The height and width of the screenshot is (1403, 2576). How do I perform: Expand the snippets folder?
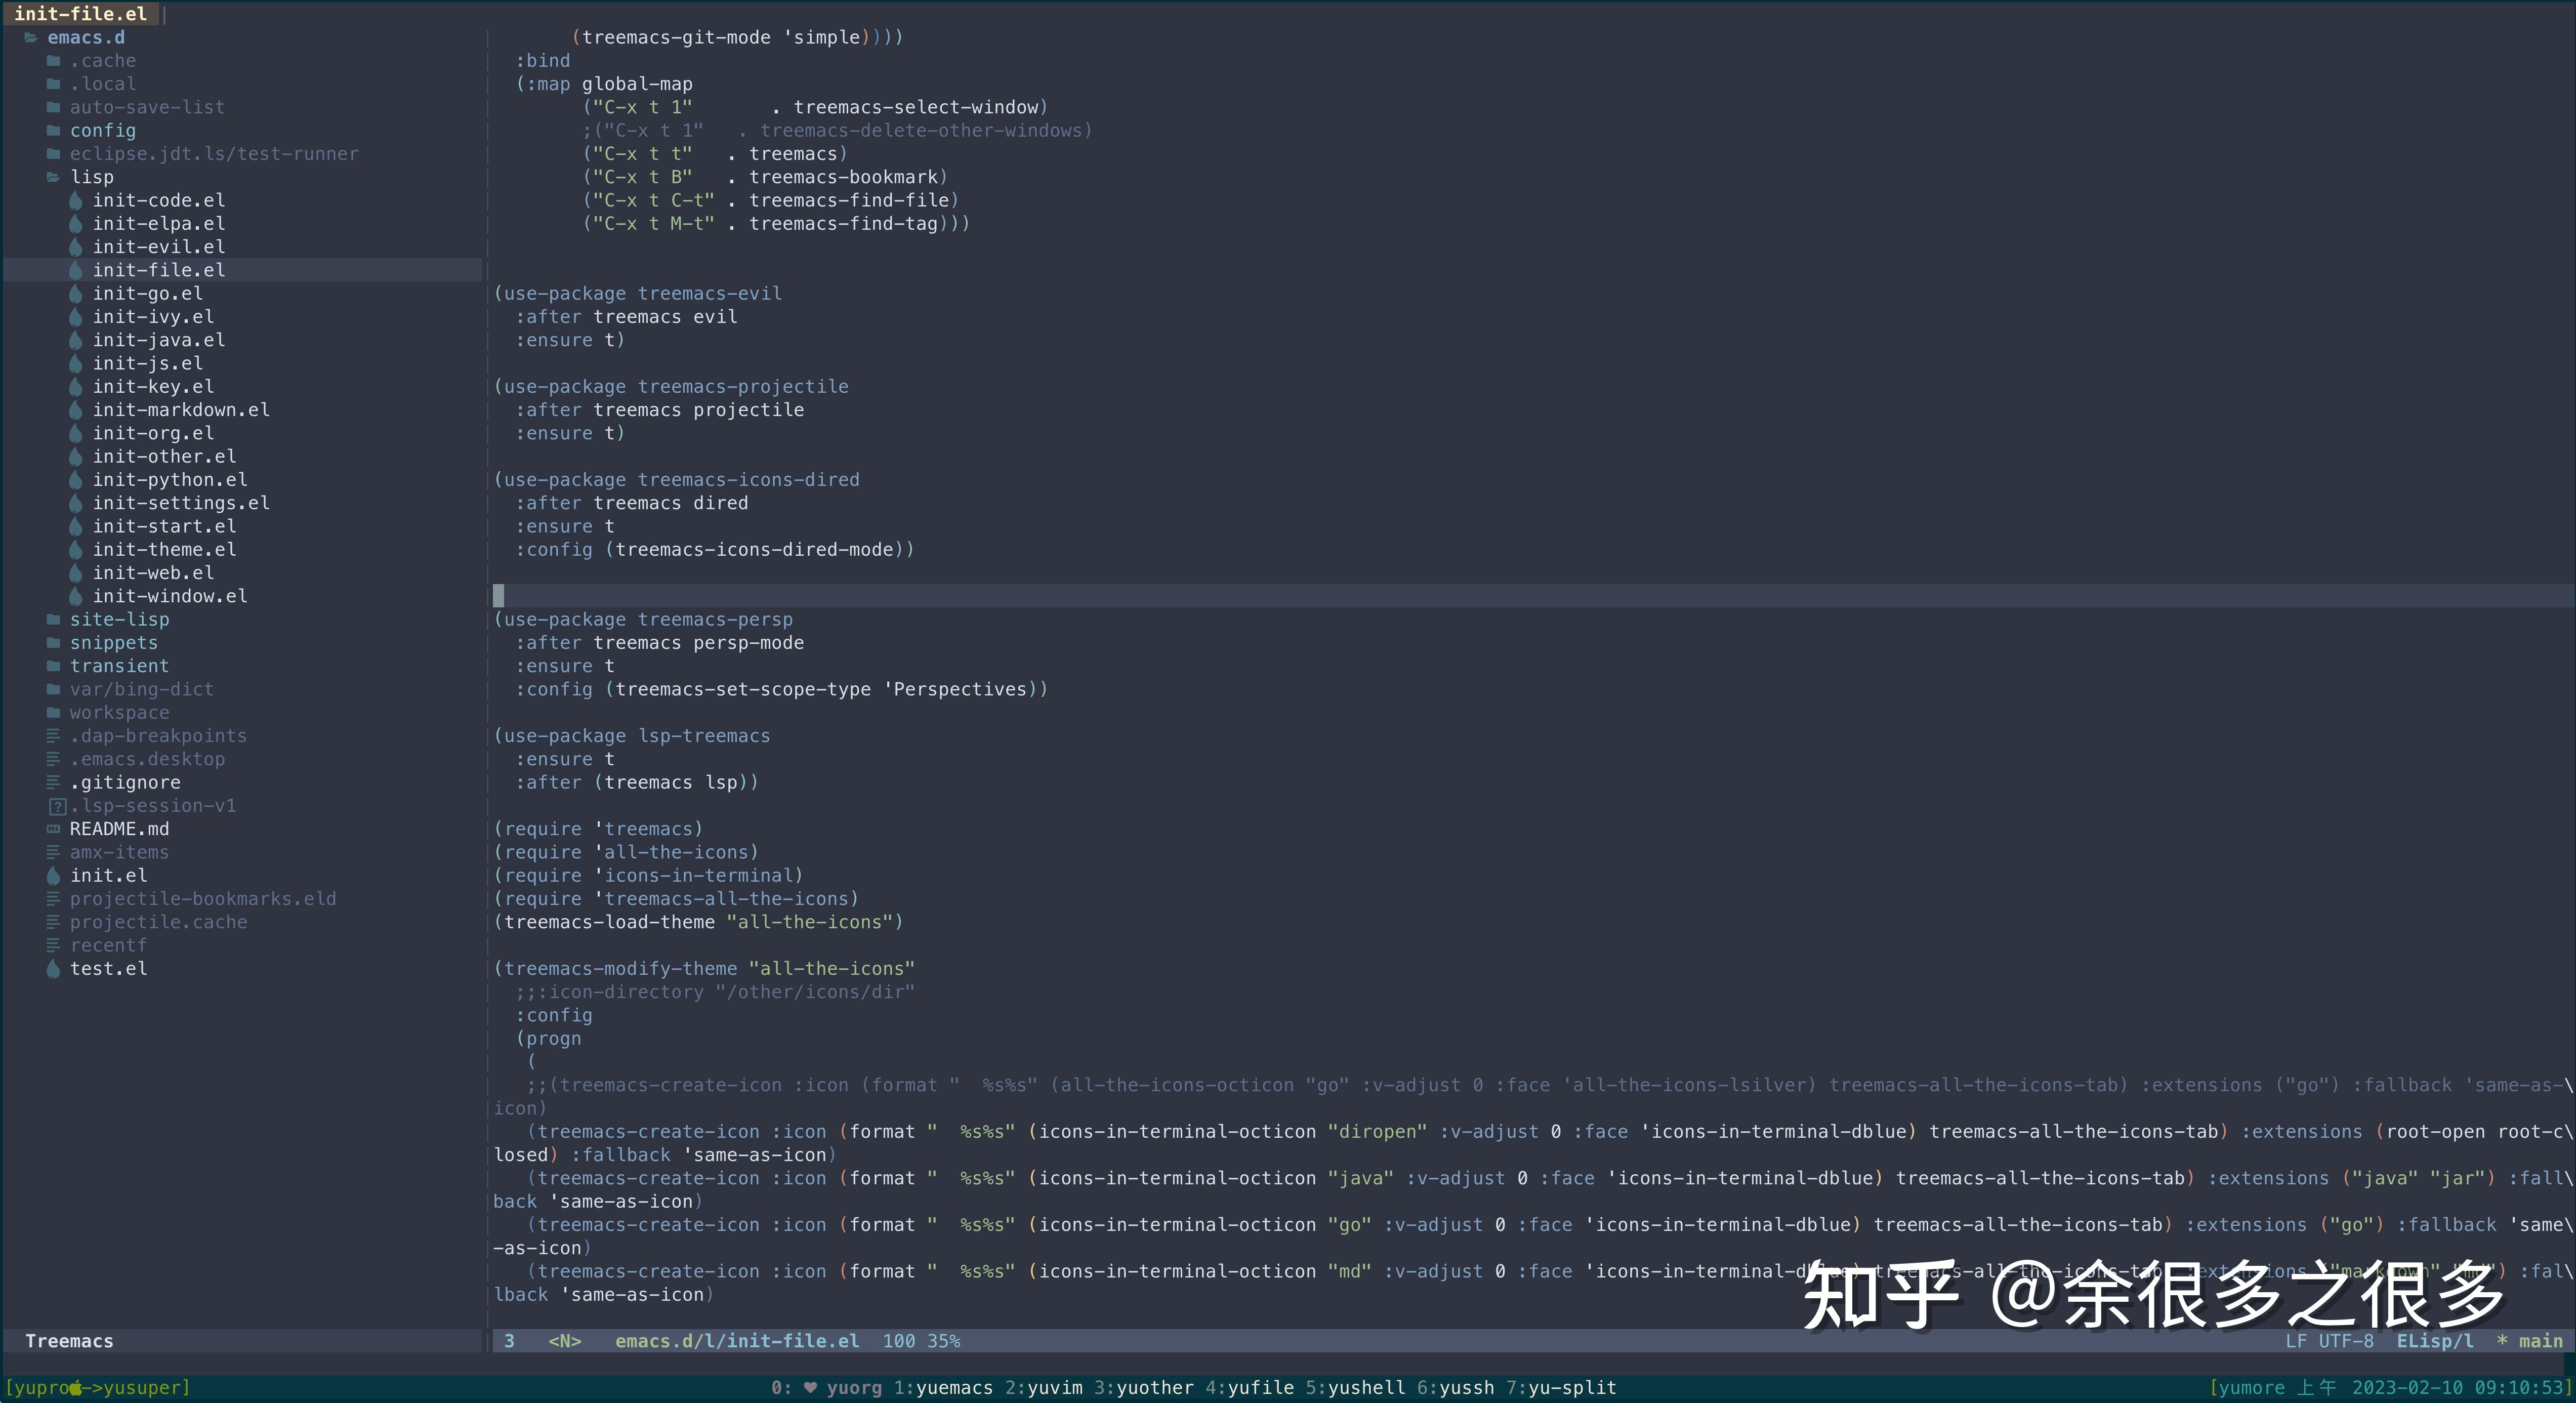(x=113, y=643)
